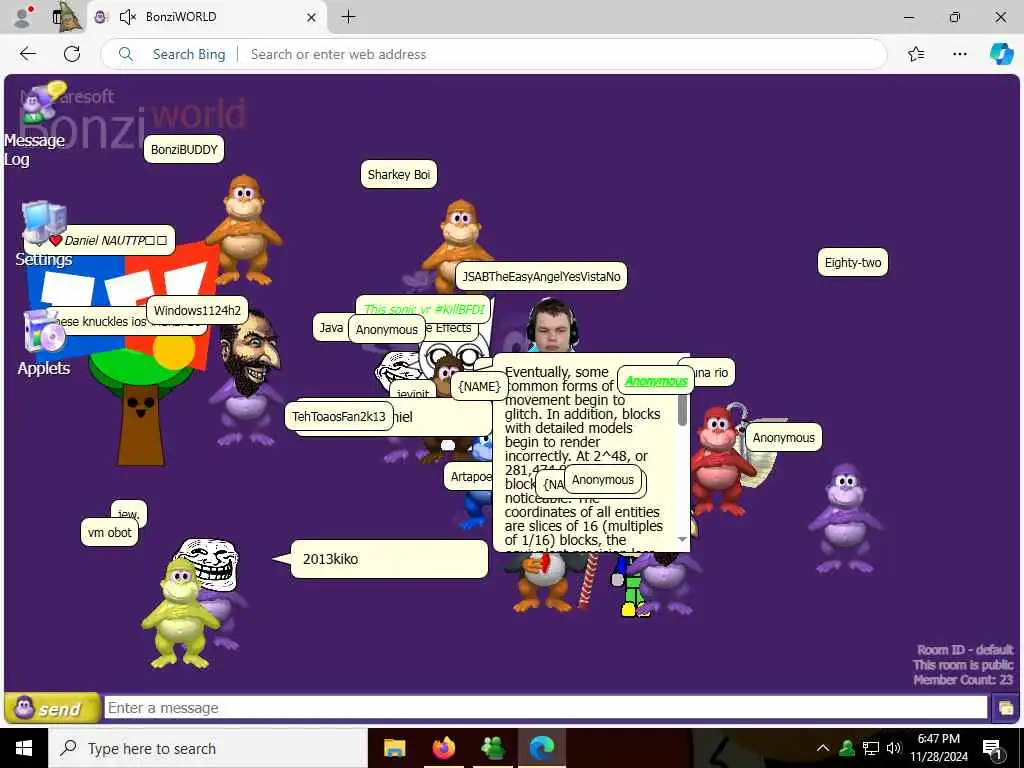Open the notification center icon
Viewport: 1024px width, 768px height.
point(992,749)
